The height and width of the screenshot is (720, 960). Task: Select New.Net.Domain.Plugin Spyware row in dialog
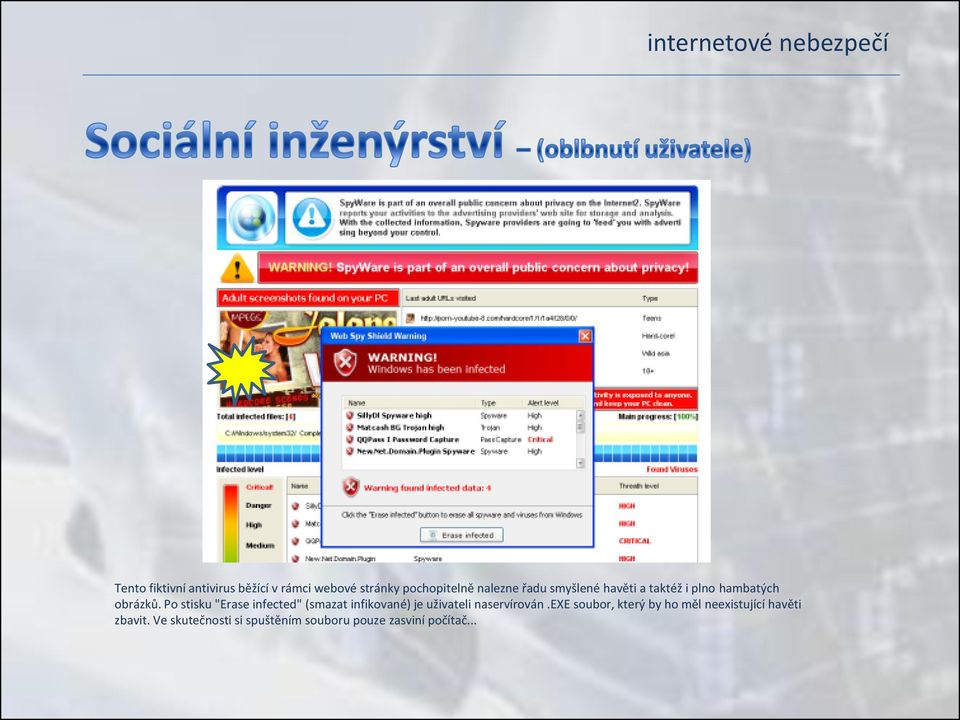coord(459,451)
